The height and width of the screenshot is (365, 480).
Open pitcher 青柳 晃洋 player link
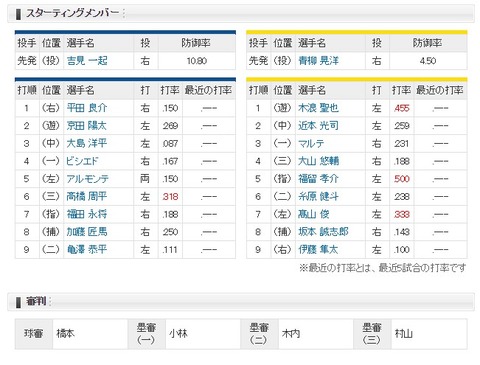(318, 61)
